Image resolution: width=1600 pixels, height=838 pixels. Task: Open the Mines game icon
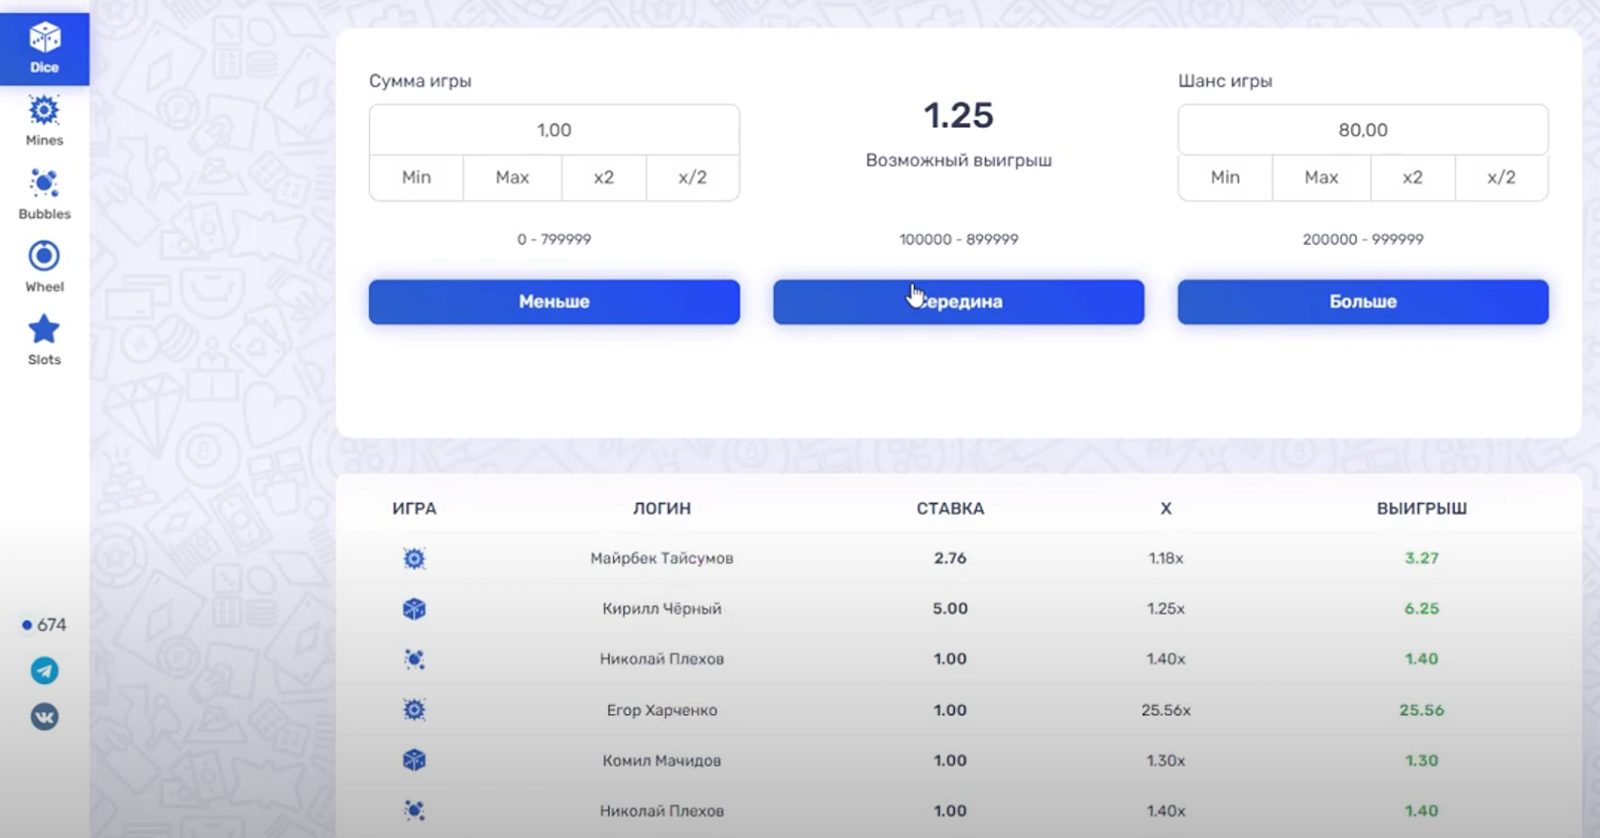[x=44, y=120]
